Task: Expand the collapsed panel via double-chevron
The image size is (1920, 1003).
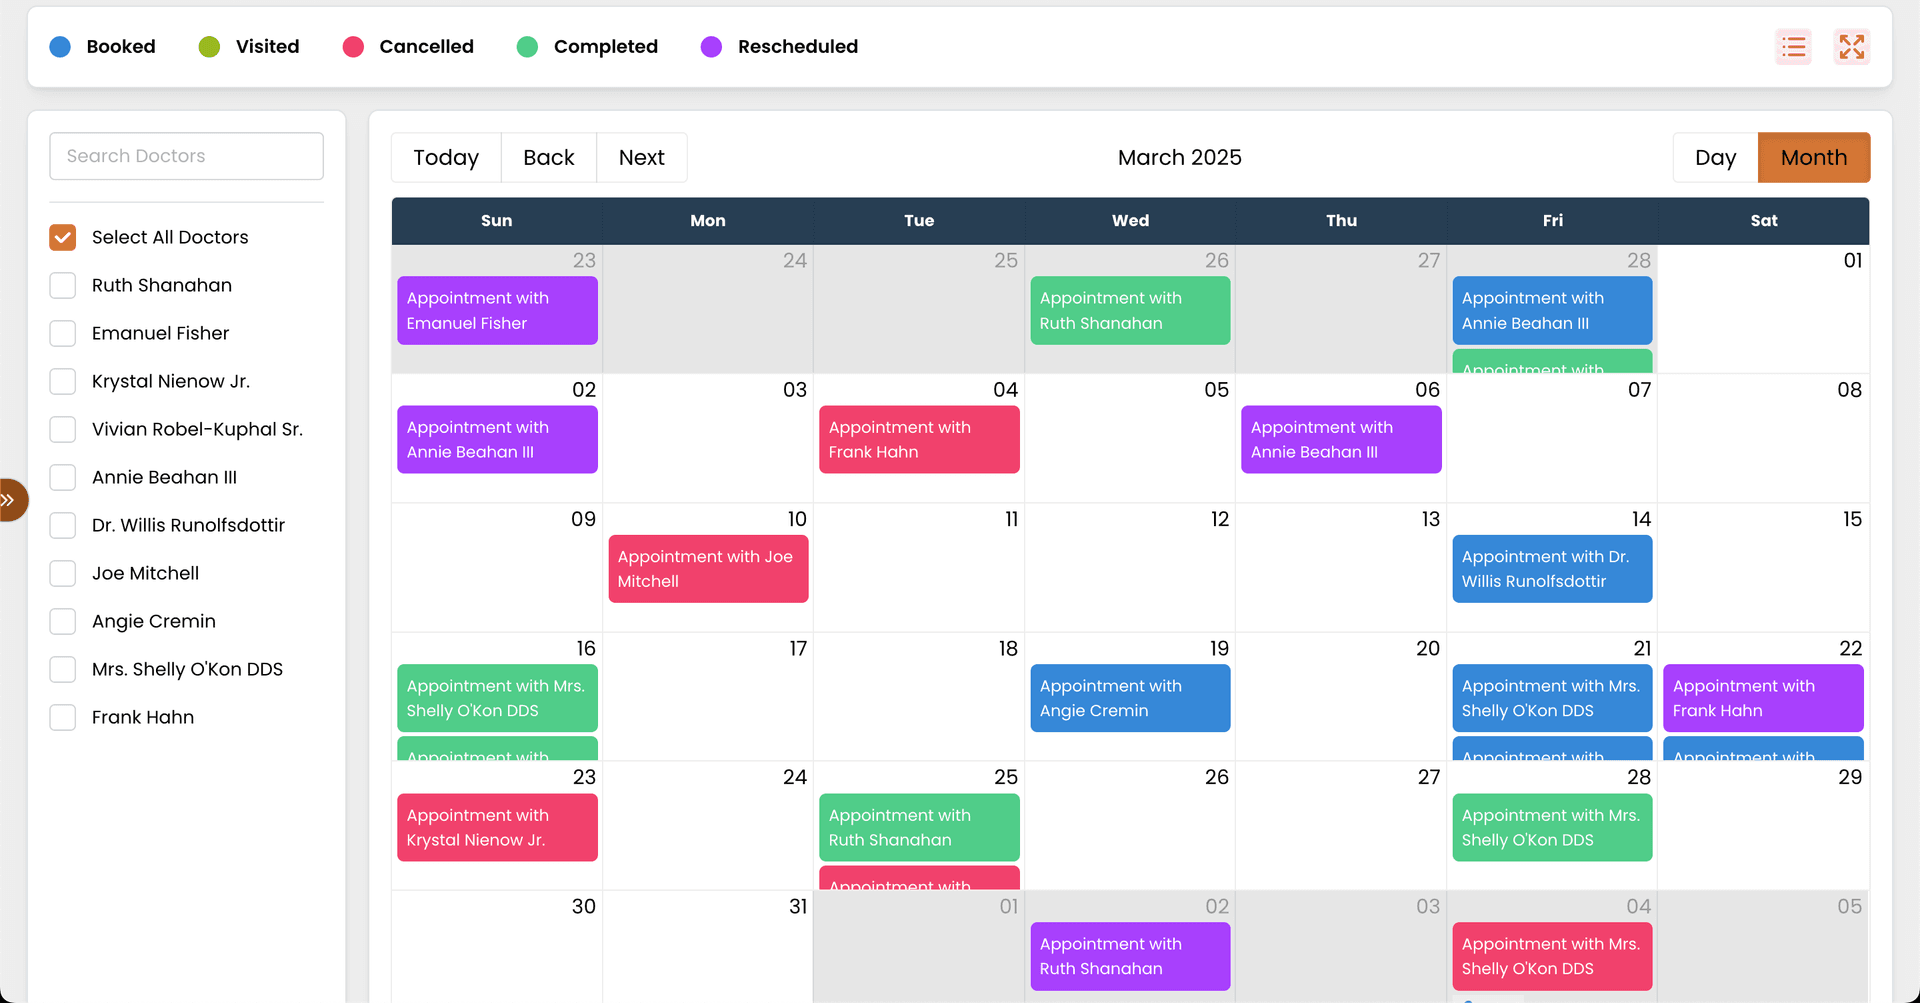Action: (x=13, y=499)
